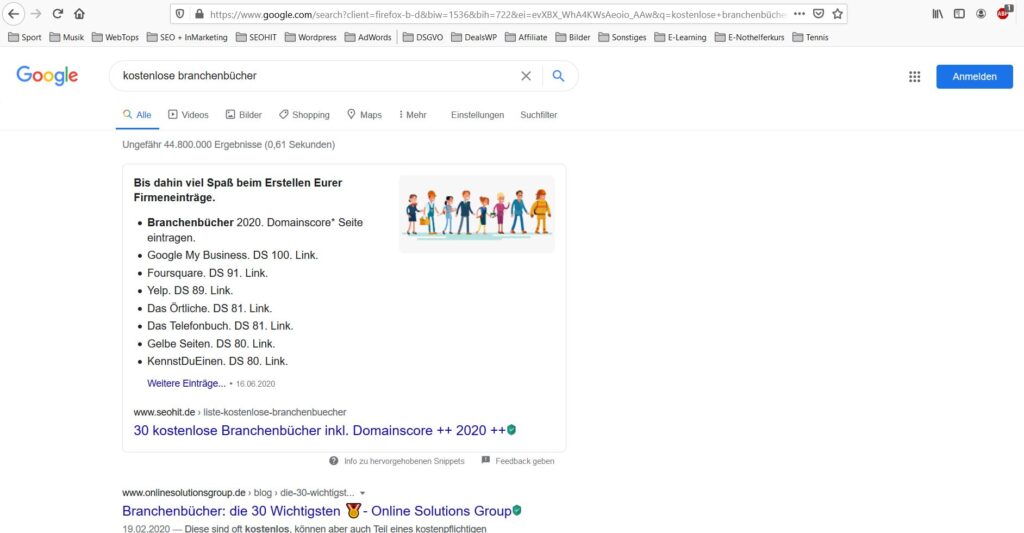Click into the Google search input field

[310, 76]
